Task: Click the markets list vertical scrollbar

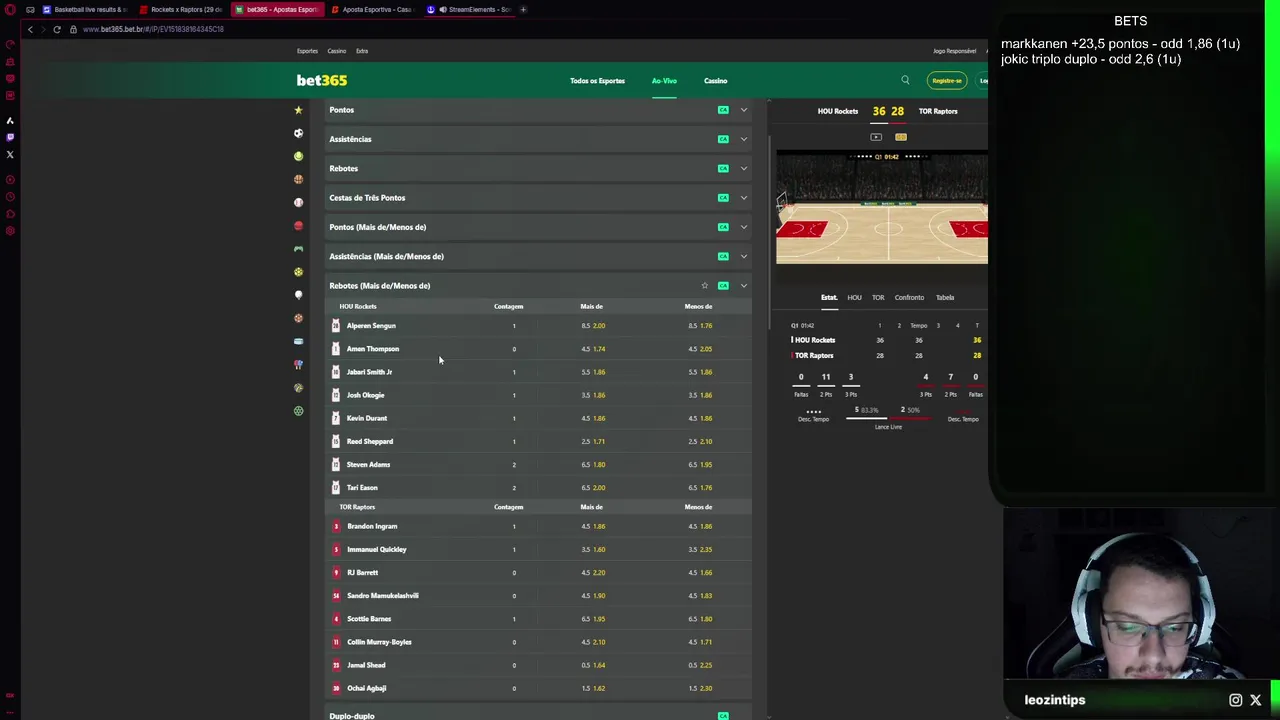Action: coord(769,230)
